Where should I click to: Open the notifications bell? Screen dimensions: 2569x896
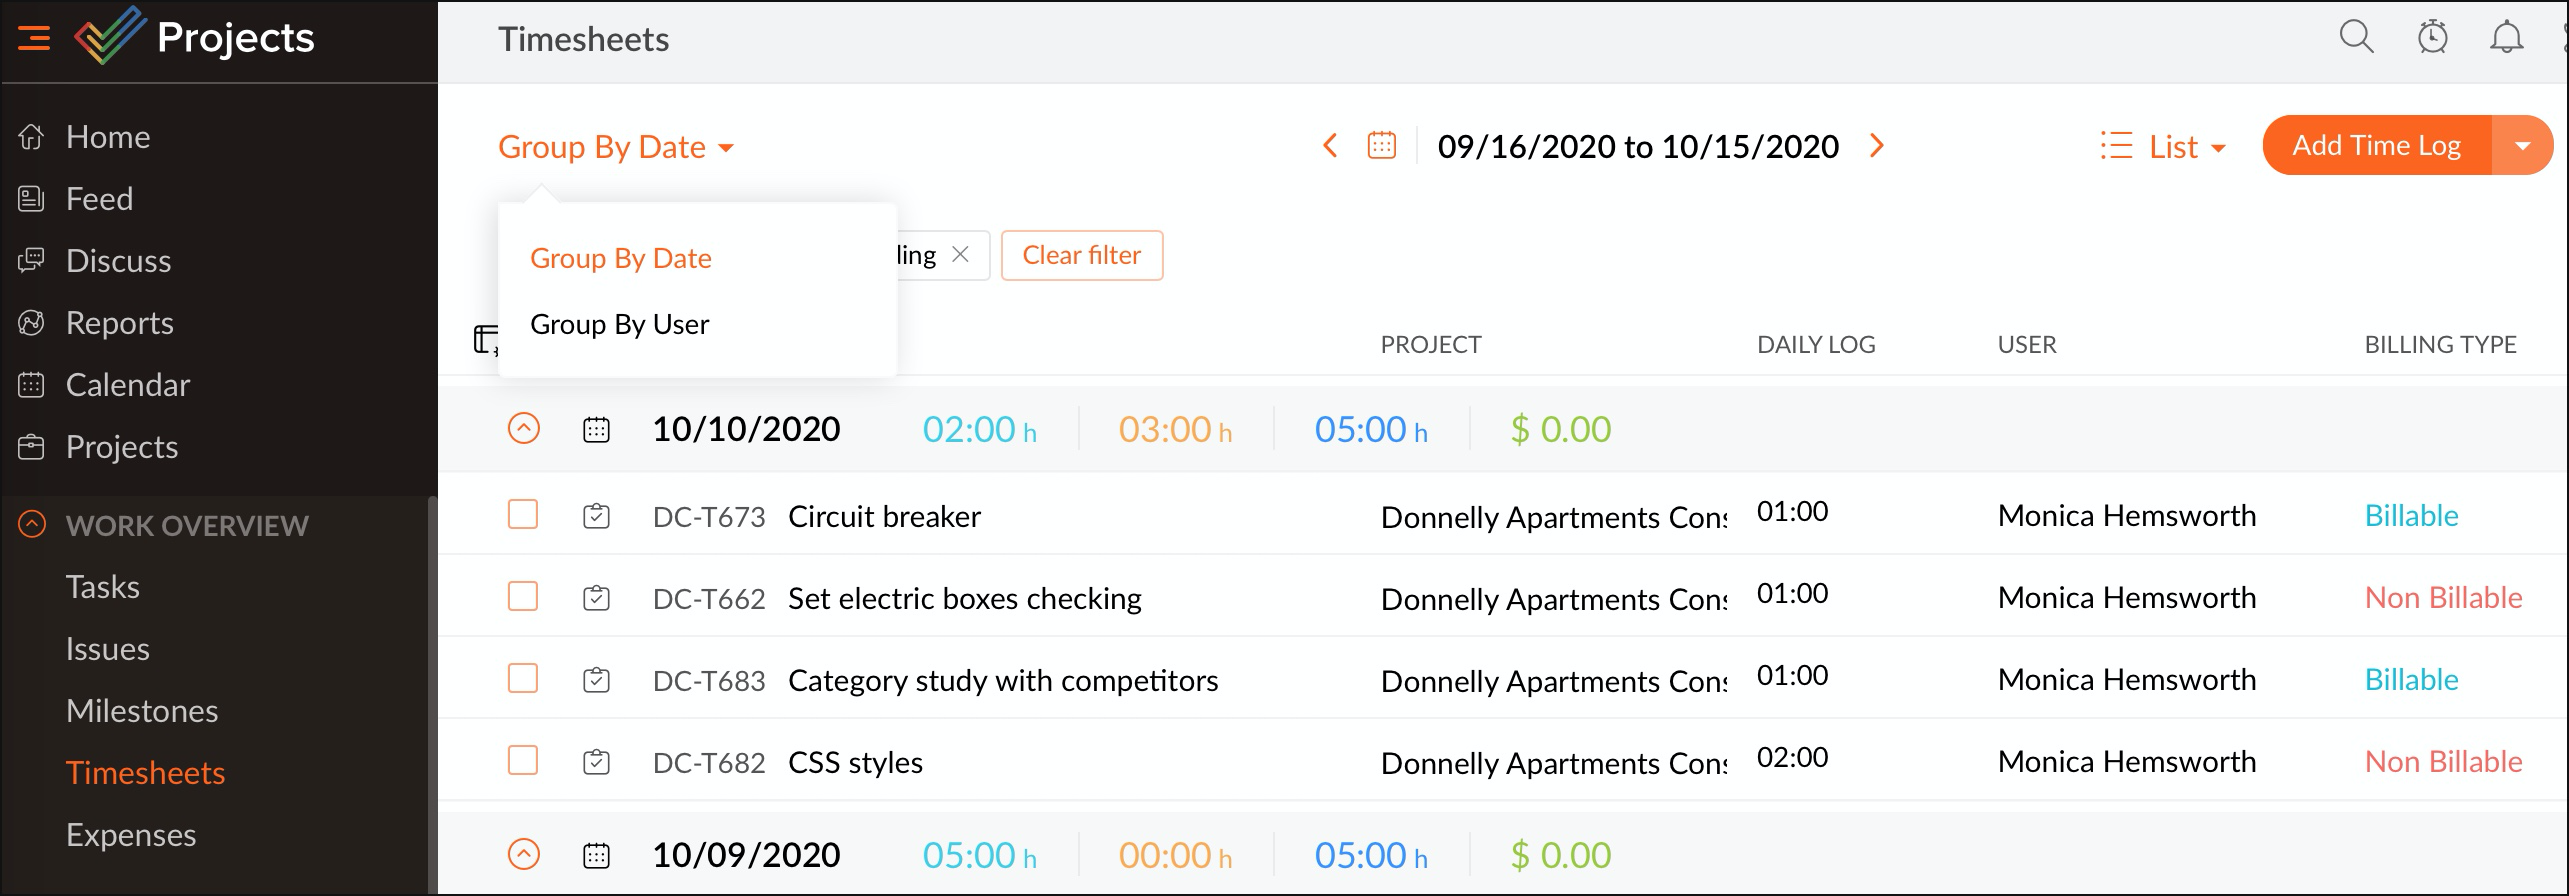point(2506,38)
